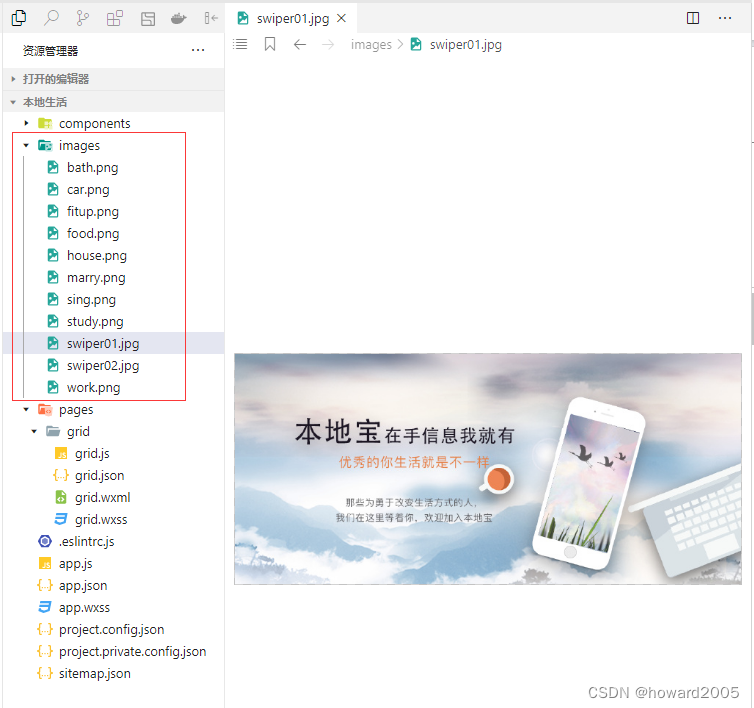Expand the 打开的编辑器 section
This screenshot has height=708, width=754.
pos(113,79)
